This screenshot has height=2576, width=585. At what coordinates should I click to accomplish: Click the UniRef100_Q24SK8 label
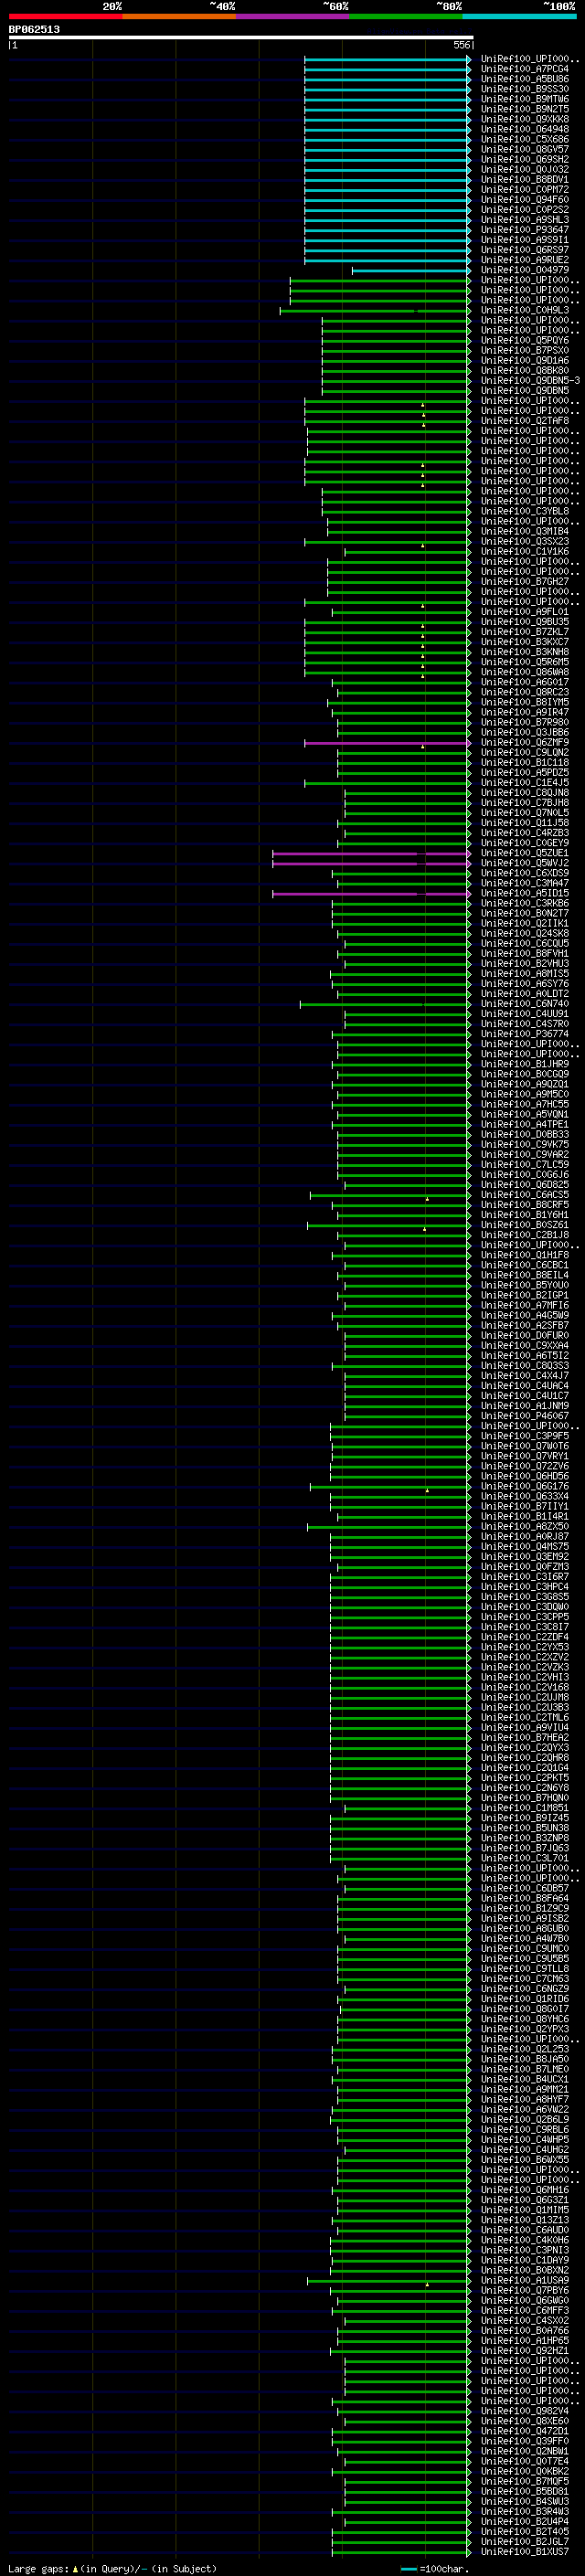[524, 934]
